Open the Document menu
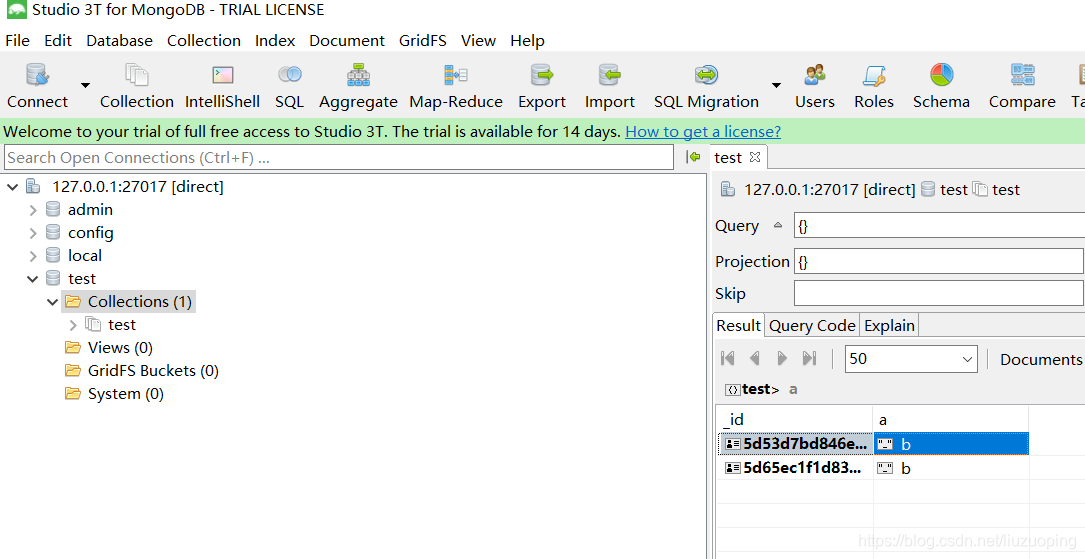The image size is (1085, 559). point(347,41)
